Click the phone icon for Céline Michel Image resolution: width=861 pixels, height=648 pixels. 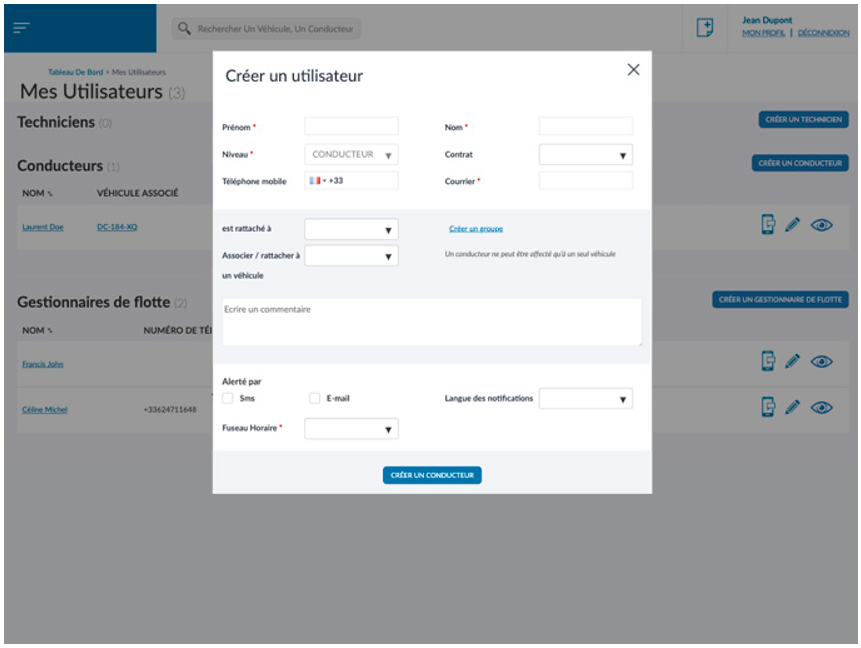(768, 407)
